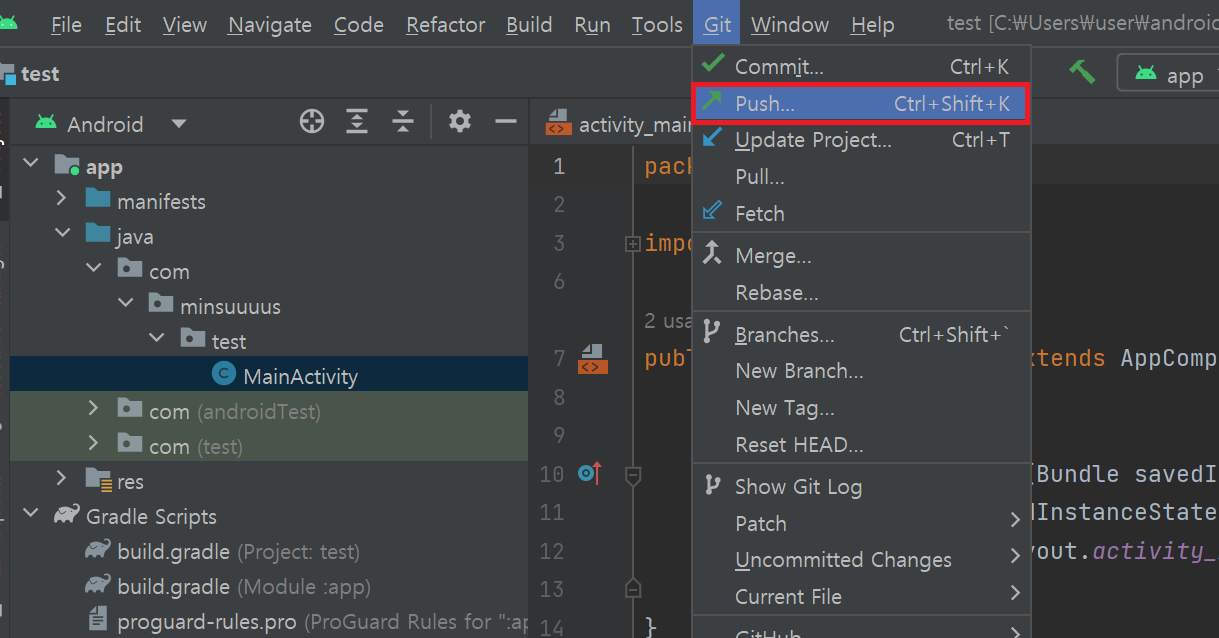Collapse the Gradle Scripts node
Viewport: 1219px width, 638px height.
(30, 513)
